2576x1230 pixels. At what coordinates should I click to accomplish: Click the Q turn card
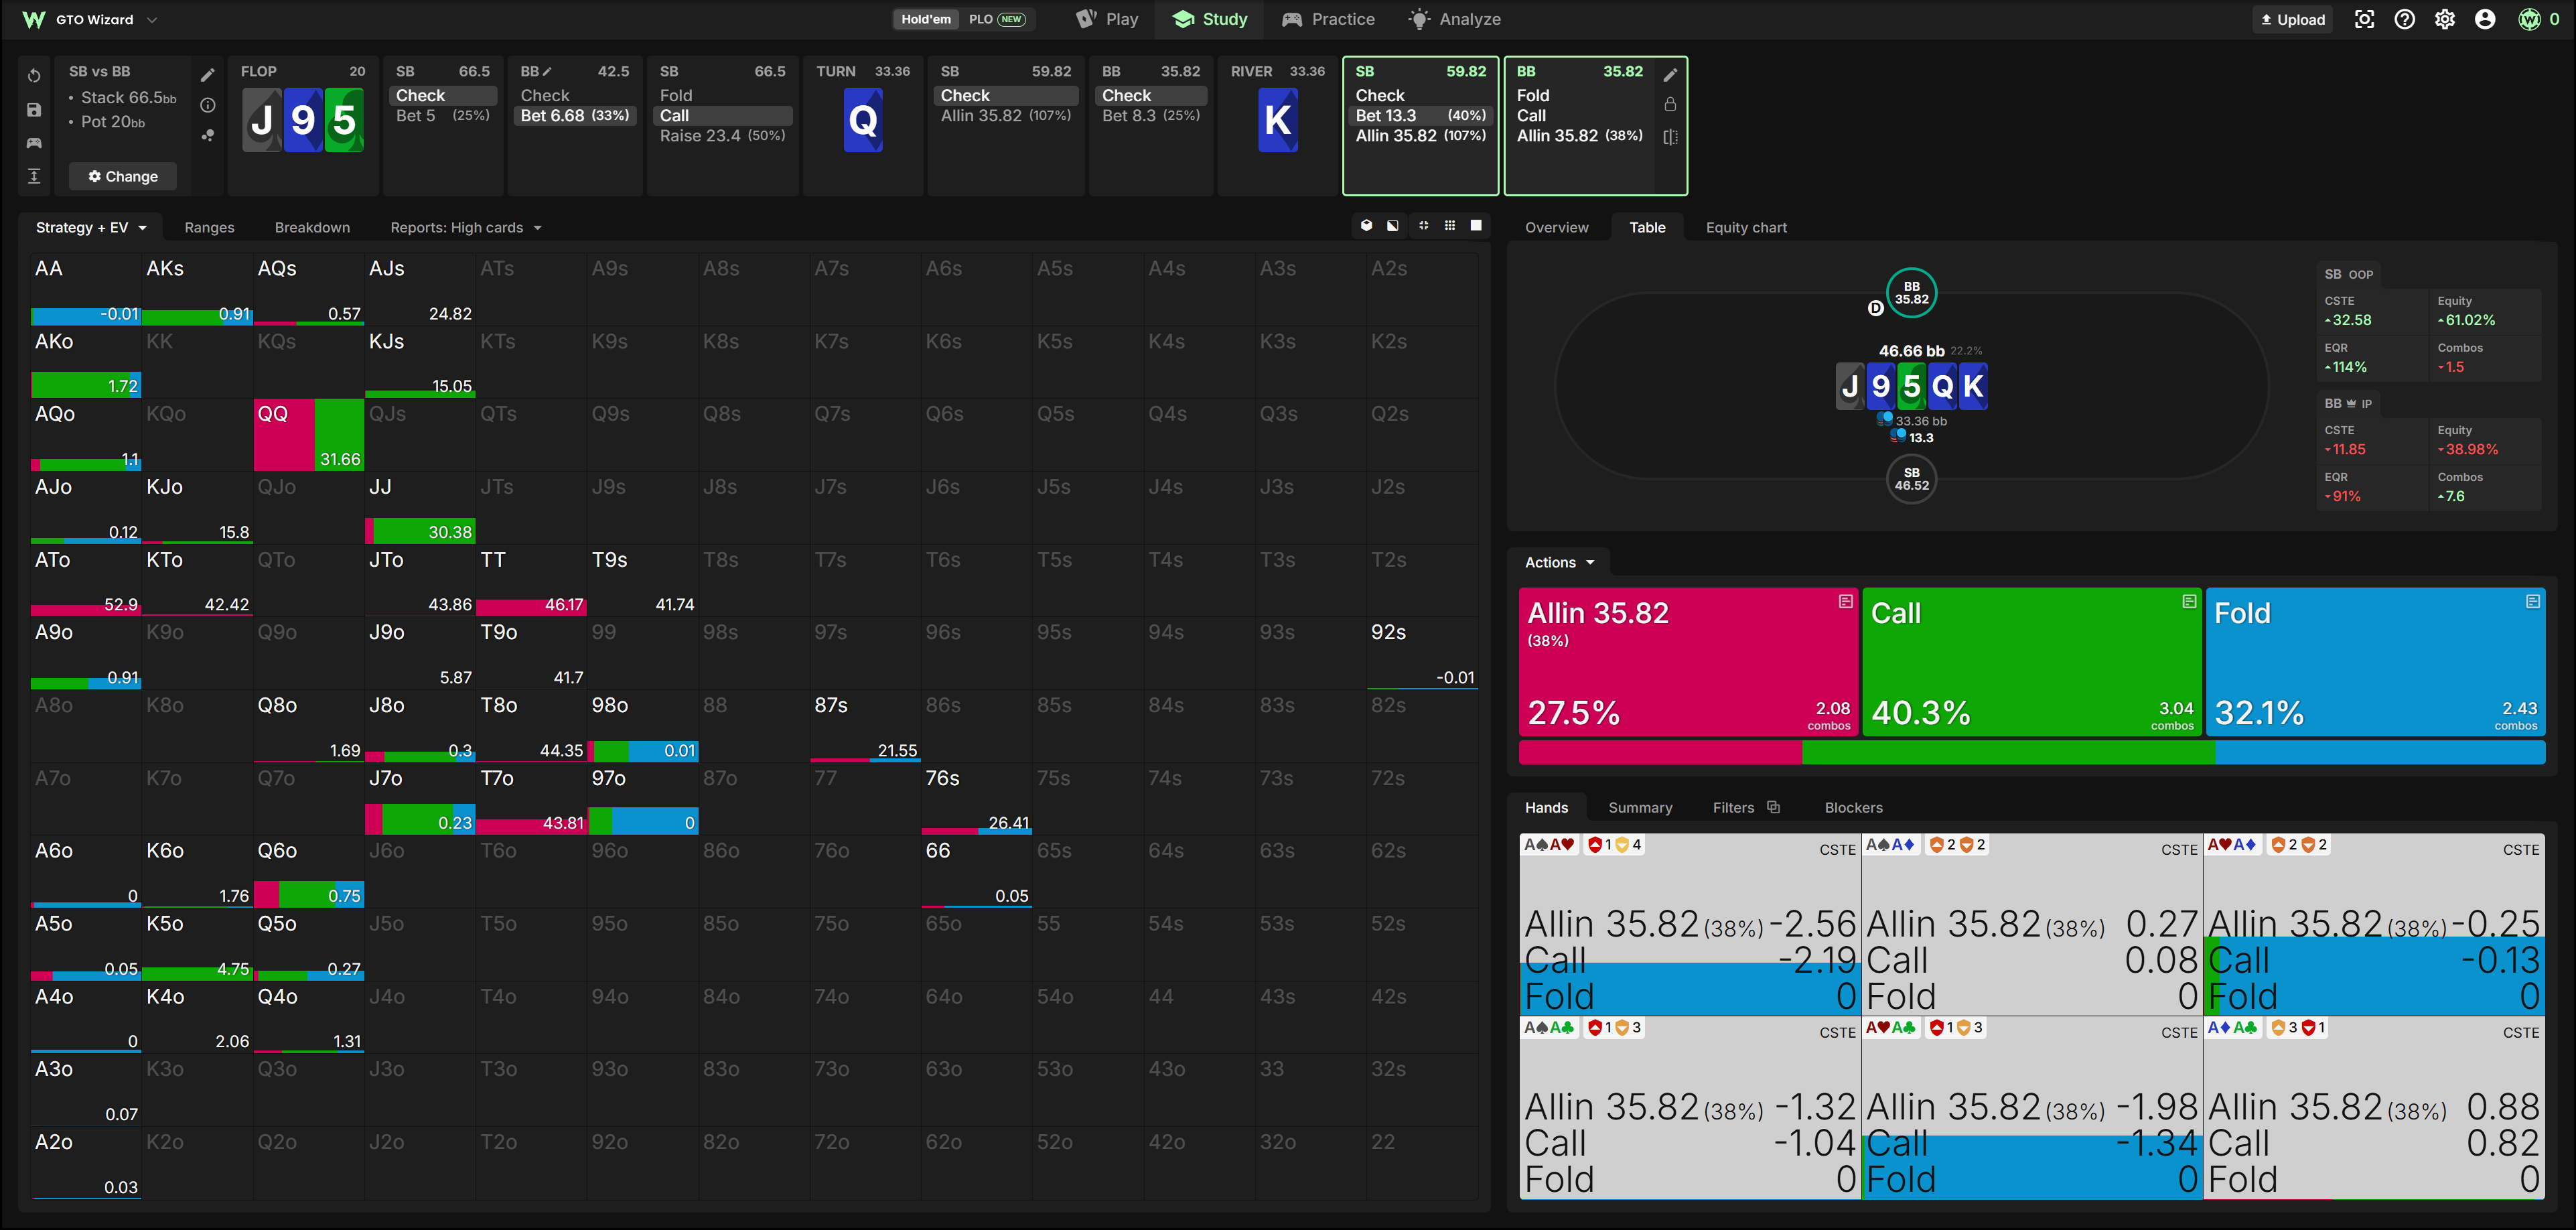863,120
